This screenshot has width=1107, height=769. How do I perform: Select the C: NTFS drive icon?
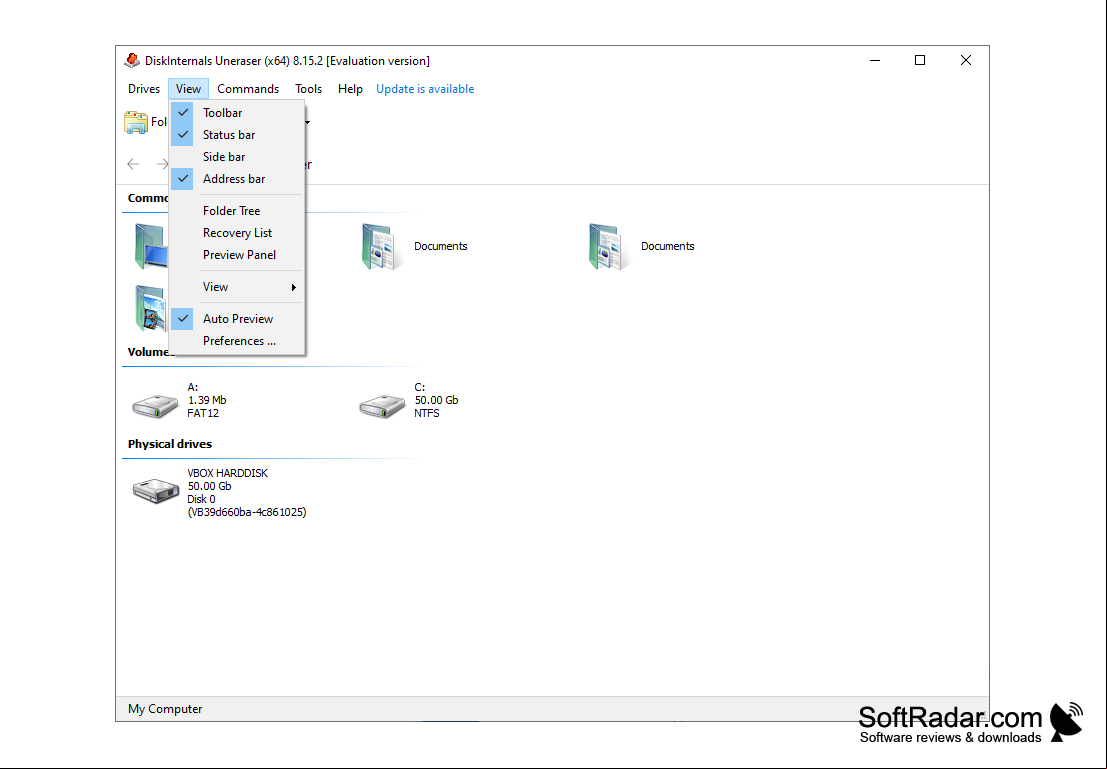(x=382, y=405)
